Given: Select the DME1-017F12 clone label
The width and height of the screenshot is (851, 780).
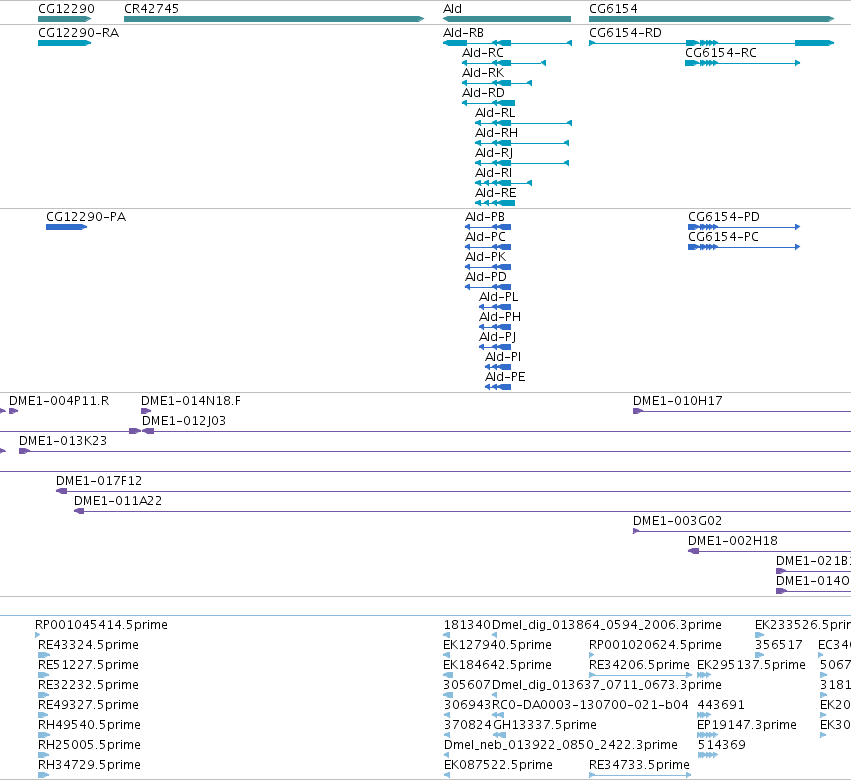Looking at the screenshot, I should 99,481.
